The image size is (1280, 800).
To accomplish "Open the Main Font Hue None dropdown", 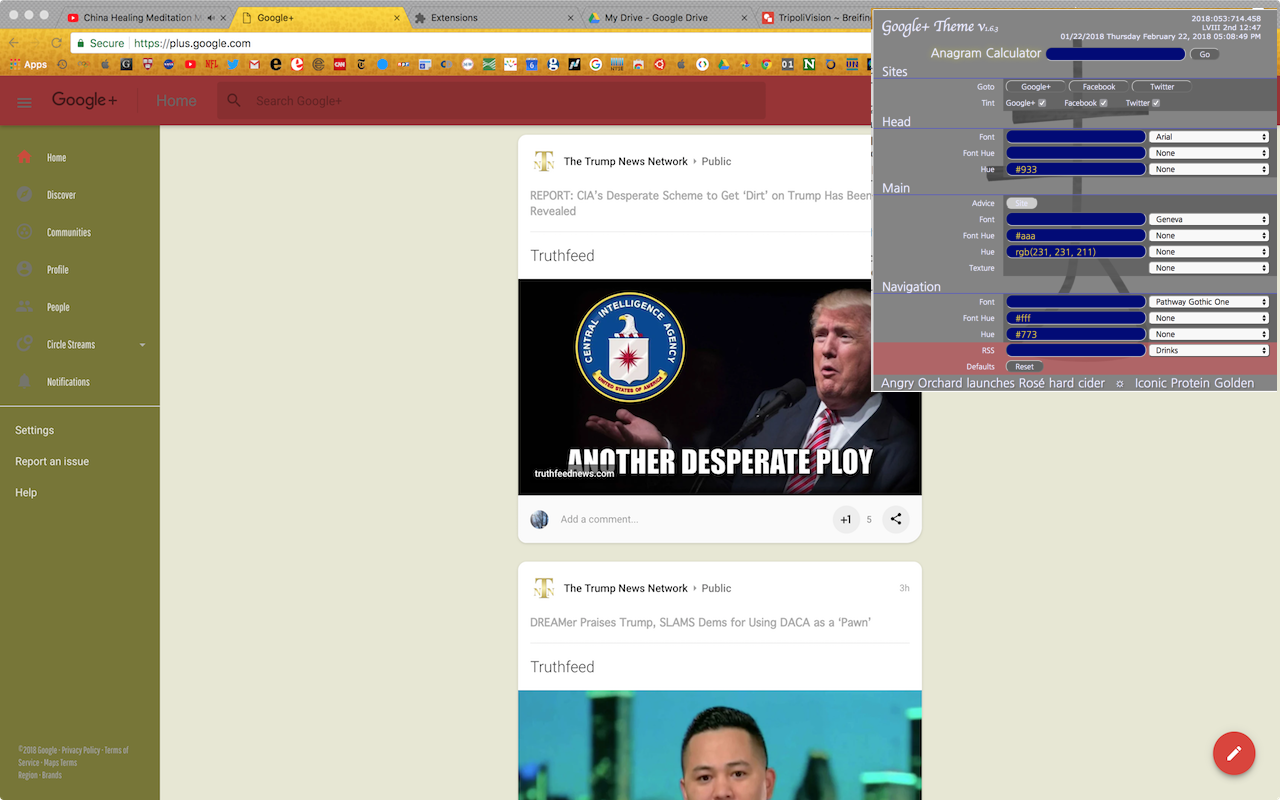I will pyautogui.click(x=1209, y=236).
